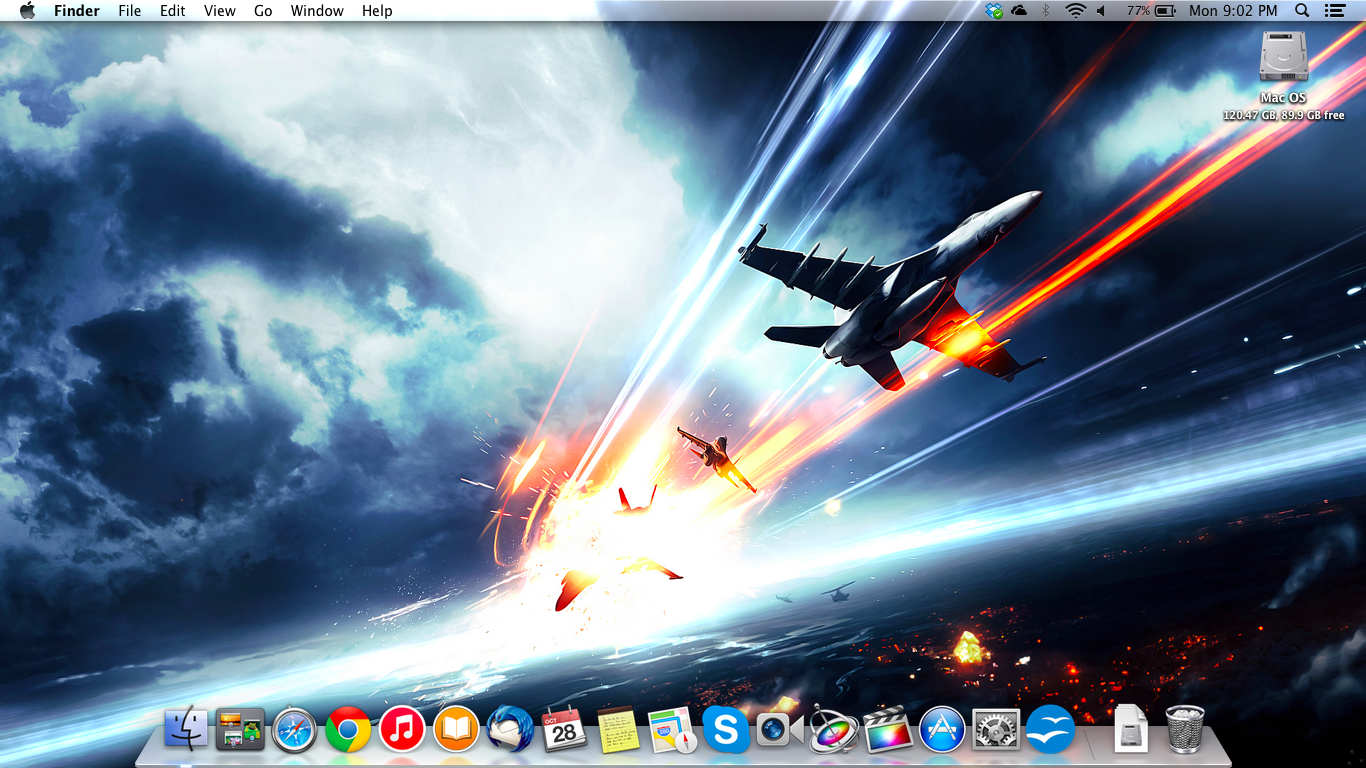Launch Maps from the Dock
The height and width of the screenshot is (768, 1366).
pyautogui.click(x=671, y=730)
